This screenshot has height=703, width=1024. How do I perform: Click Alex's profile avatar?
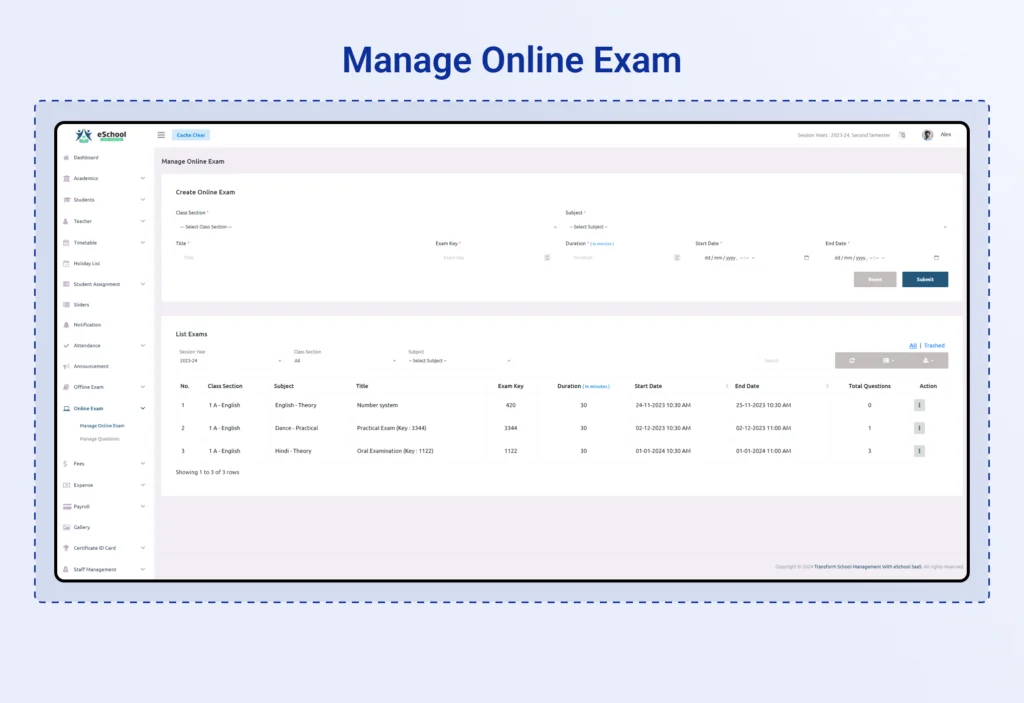(x=927, y=135)
